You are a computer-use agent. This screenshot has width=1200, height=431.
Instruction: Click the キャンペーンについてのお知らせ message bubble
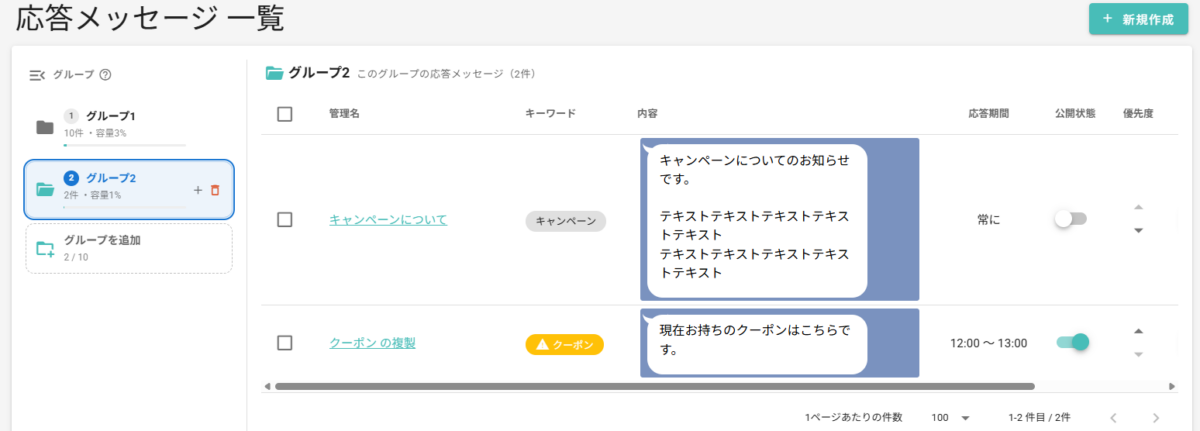pyautogui.click(x=756, y=220)
